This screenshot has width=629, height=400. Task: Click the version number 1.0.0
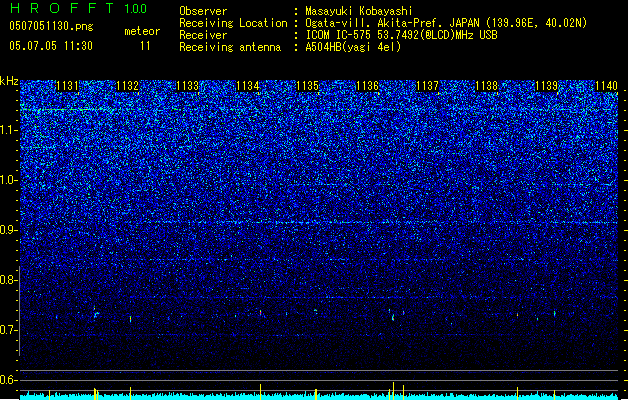click(135, 9)
